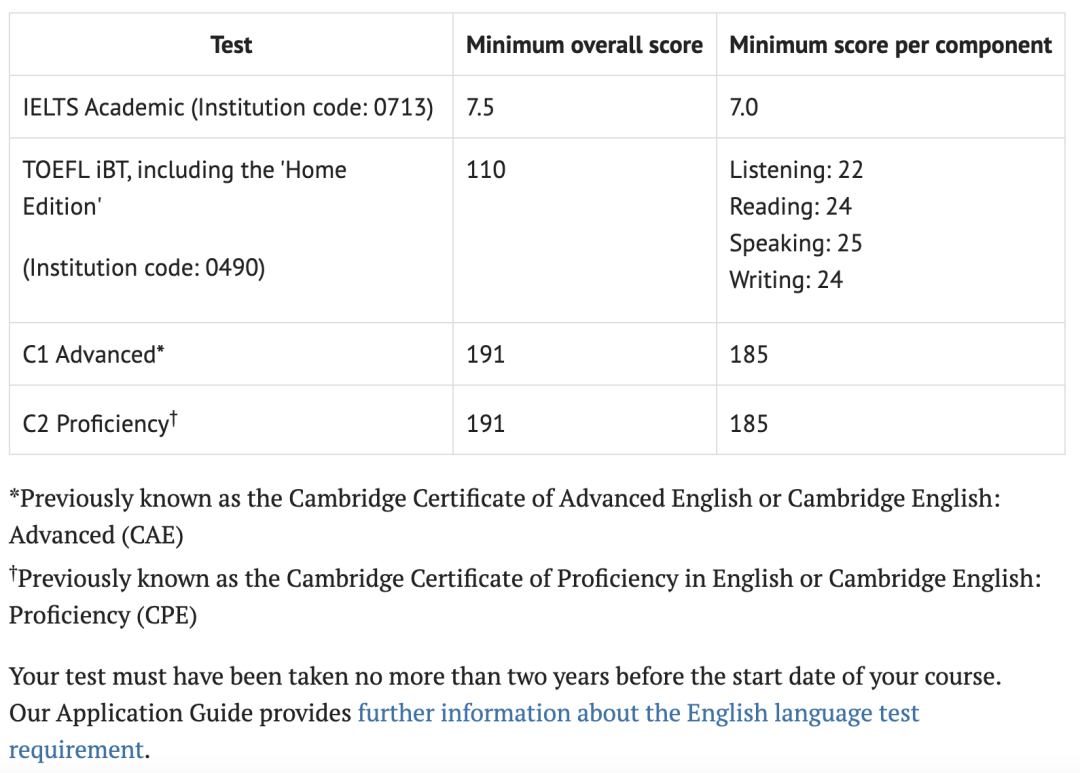Viewport: 1080px width, 773px height.
Task: Click the TOEFL institution code 0490 text
Action: point(144,267)
